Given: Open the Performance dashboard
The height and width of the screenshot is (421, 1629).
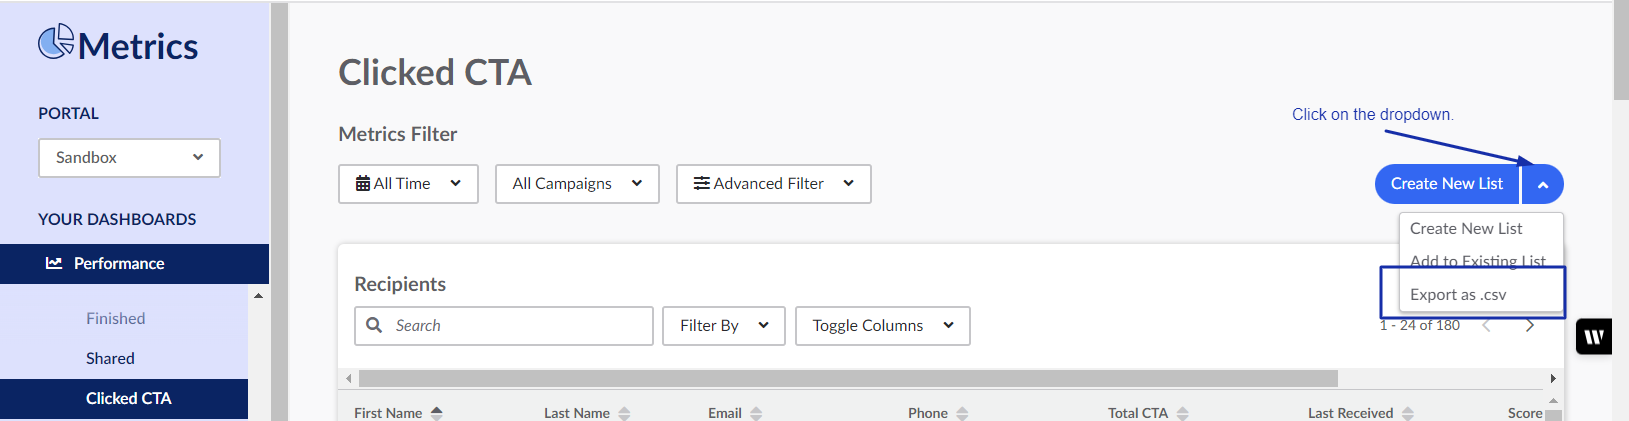Looking at the screenshot, I should [119, 264].
